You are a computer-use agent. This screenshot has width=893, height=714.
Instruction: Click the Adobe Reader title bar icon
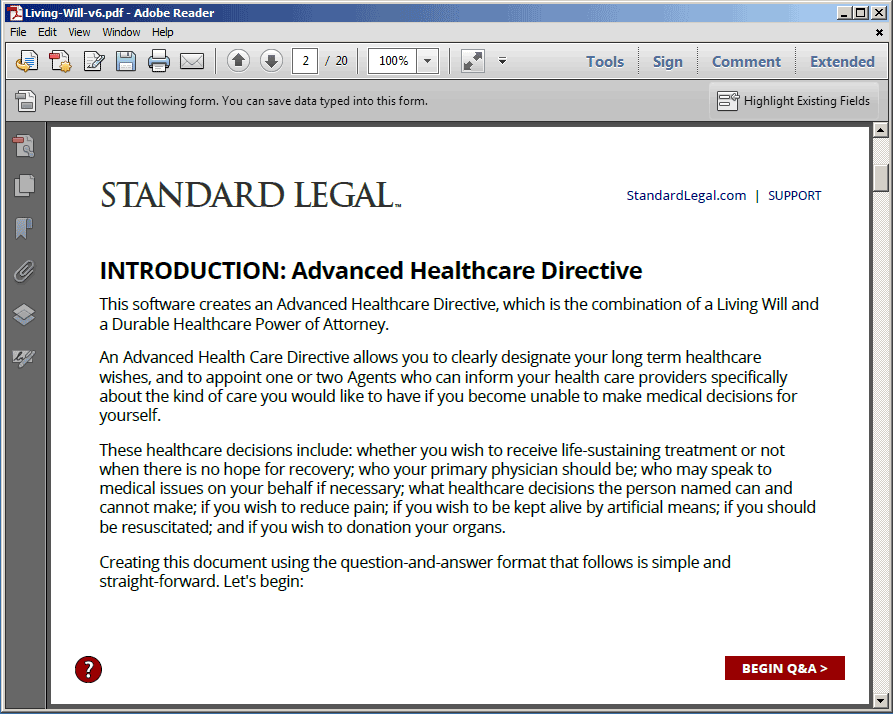coord(15,13)
